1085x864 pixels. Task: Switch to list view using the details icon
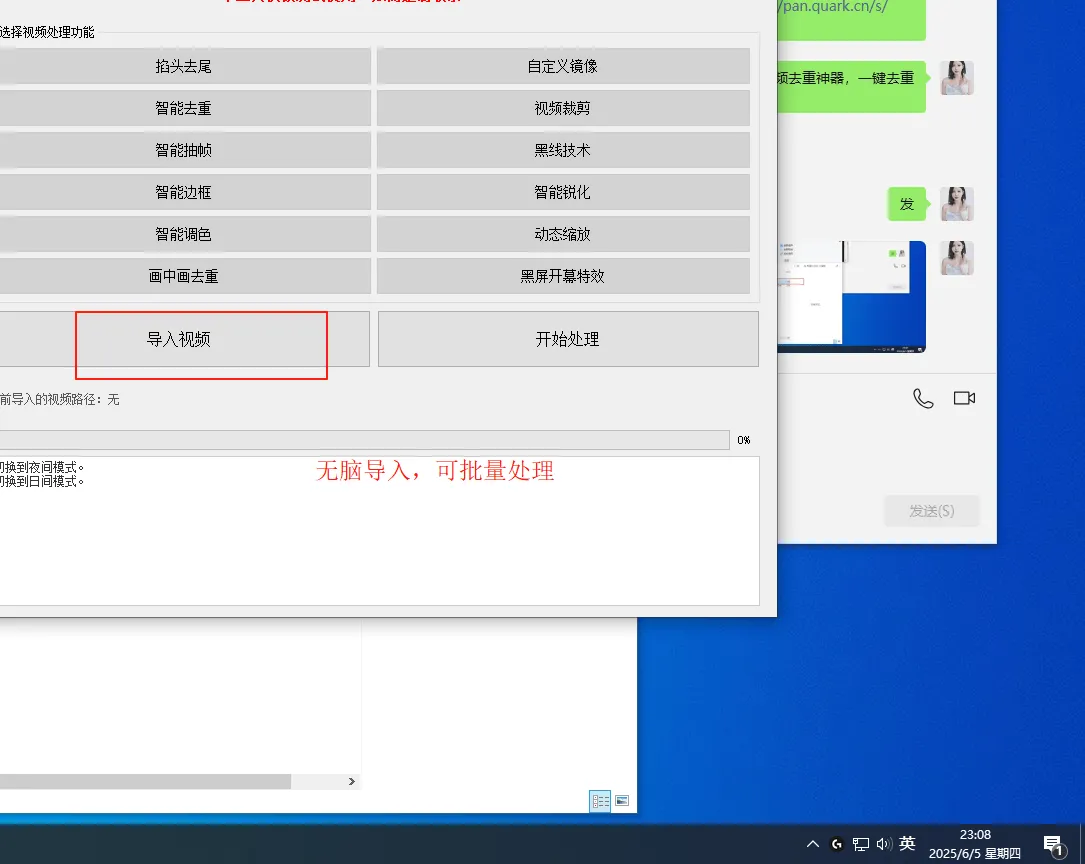600,801
